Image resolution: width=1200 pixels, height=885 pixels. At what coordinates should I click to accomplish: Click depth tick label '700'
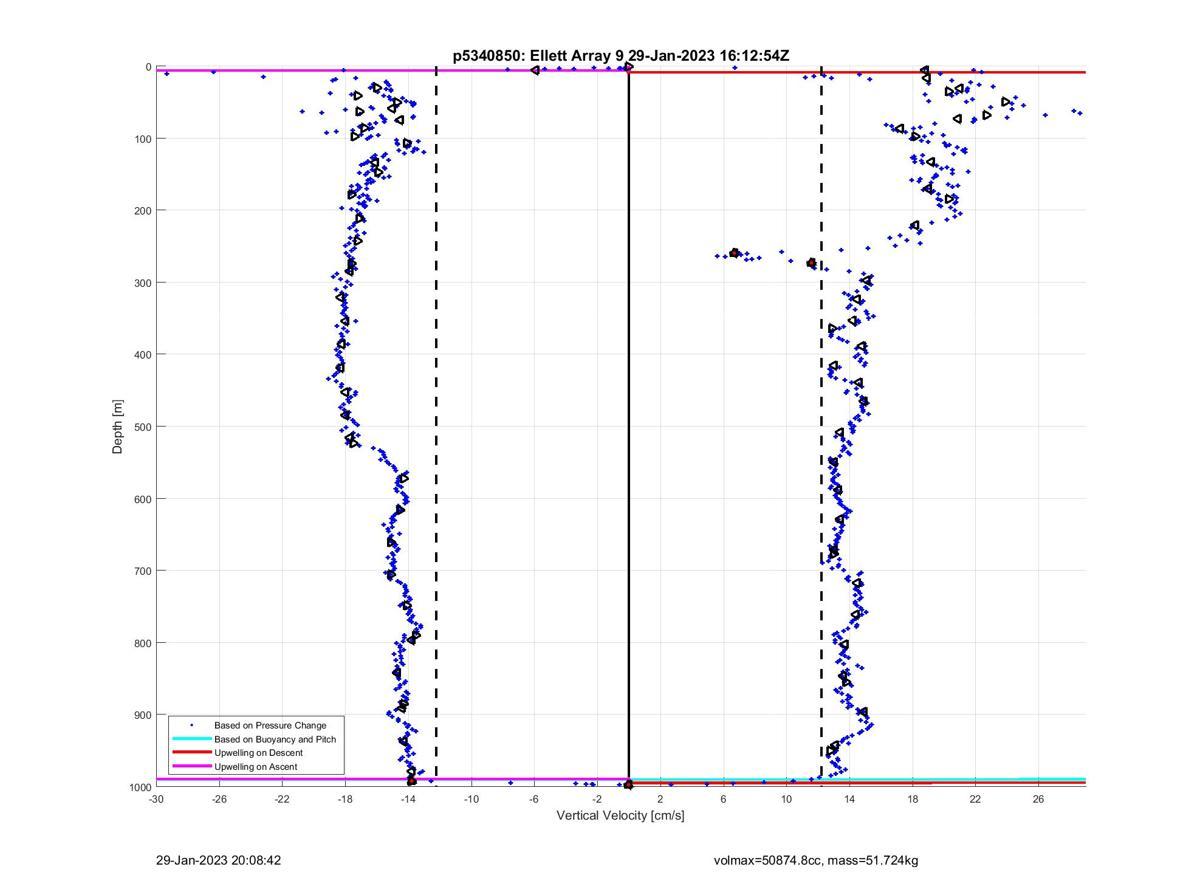click(x=142, y=571)
